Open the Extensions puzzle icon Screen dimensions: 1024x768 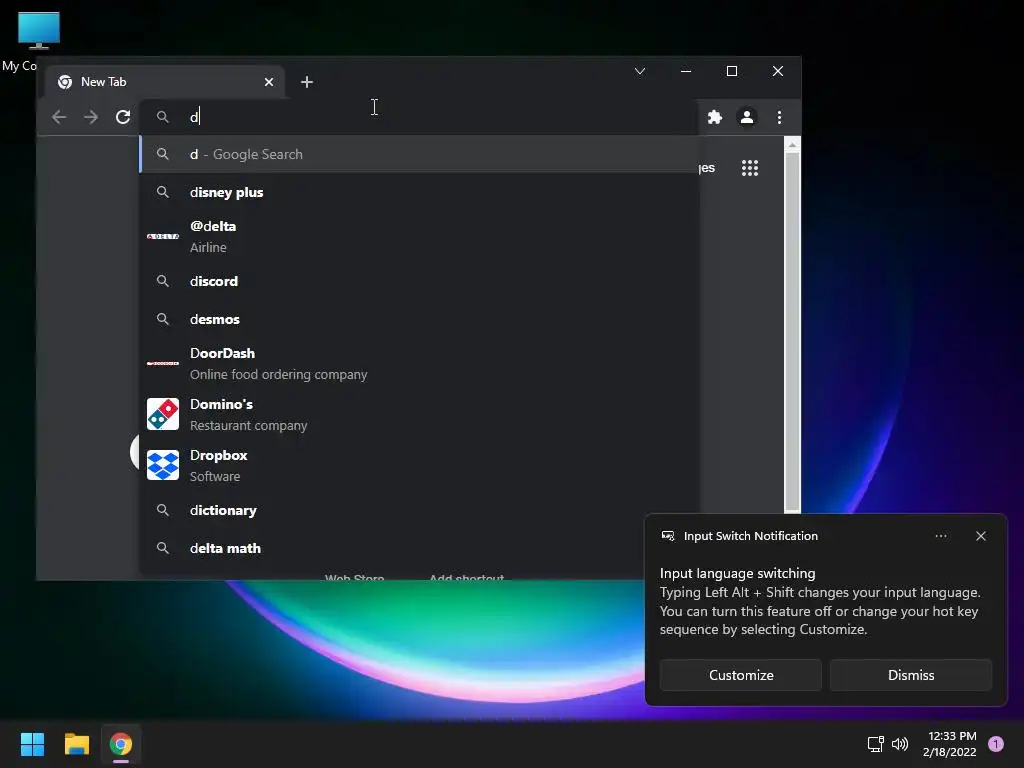pyautogui.click(x=715, y=117)
